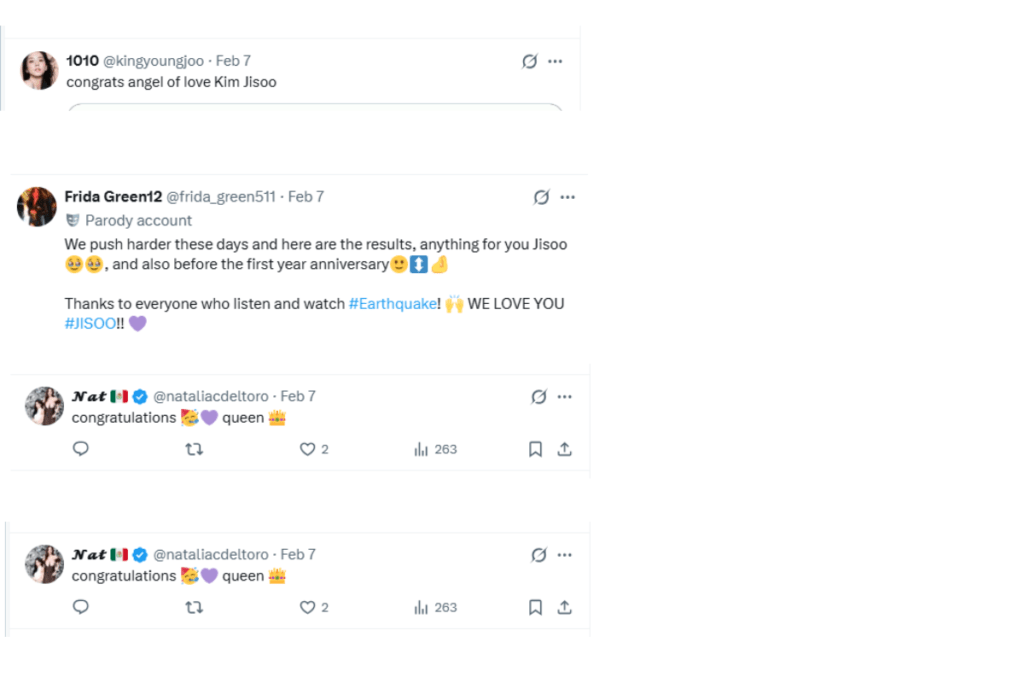Open more options on the bottom Nat tweet

pyautogui.click(x=564, y=554)
